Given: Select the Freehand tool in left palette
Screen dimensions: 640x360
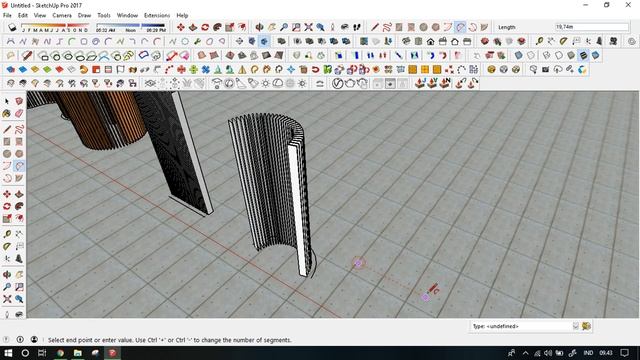Looking at the screenshot, I should click(x=19, y=129).
